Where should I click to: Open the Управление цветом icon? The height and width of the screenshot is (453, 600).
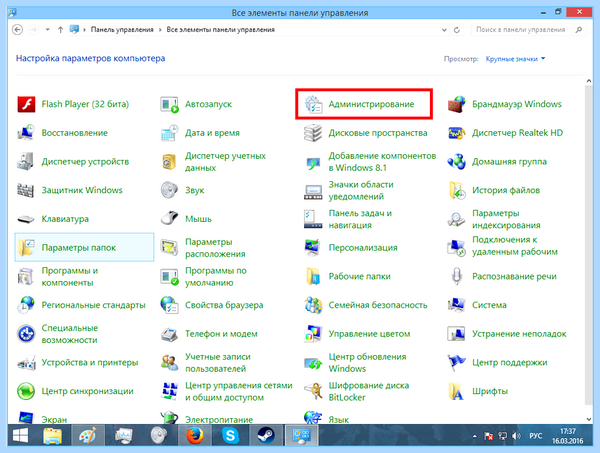click(x=313, y=334)
